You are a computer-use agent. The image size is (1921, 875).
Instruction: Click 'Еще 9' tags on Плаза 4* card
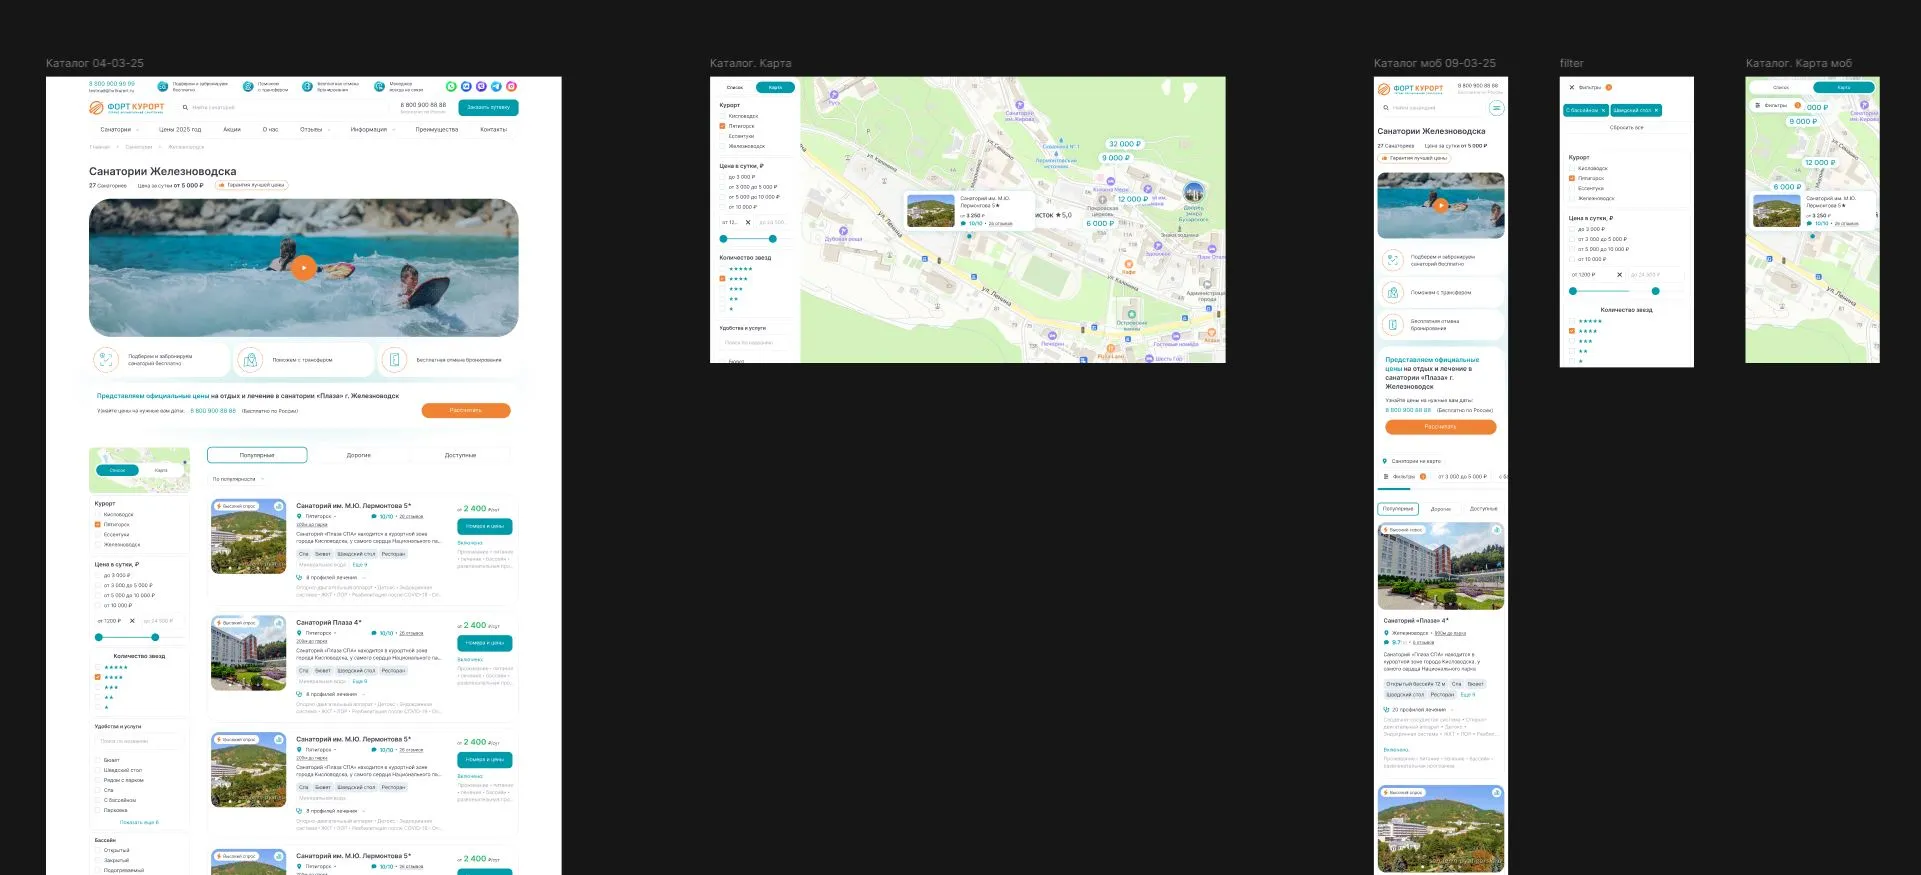[360, 681]
